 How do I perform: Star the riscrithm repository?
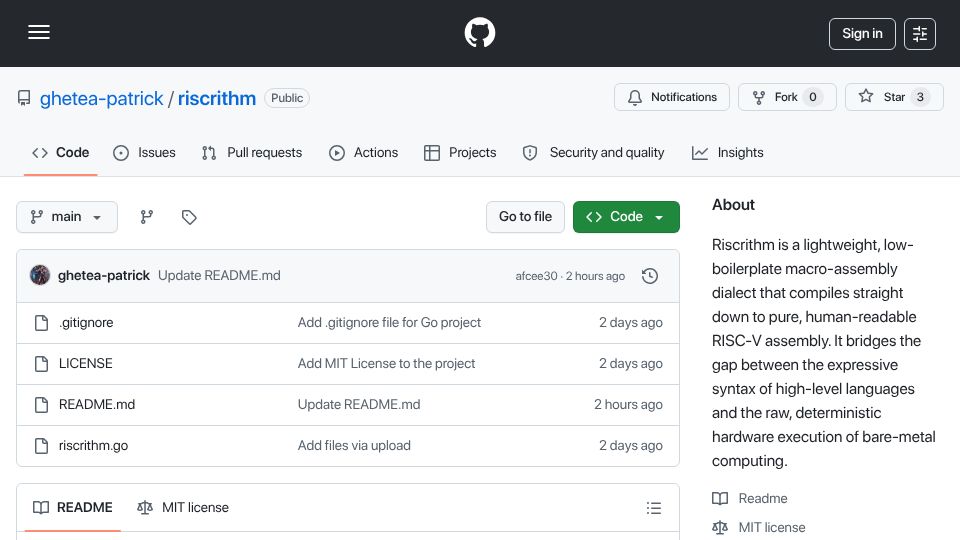point(894,97)
